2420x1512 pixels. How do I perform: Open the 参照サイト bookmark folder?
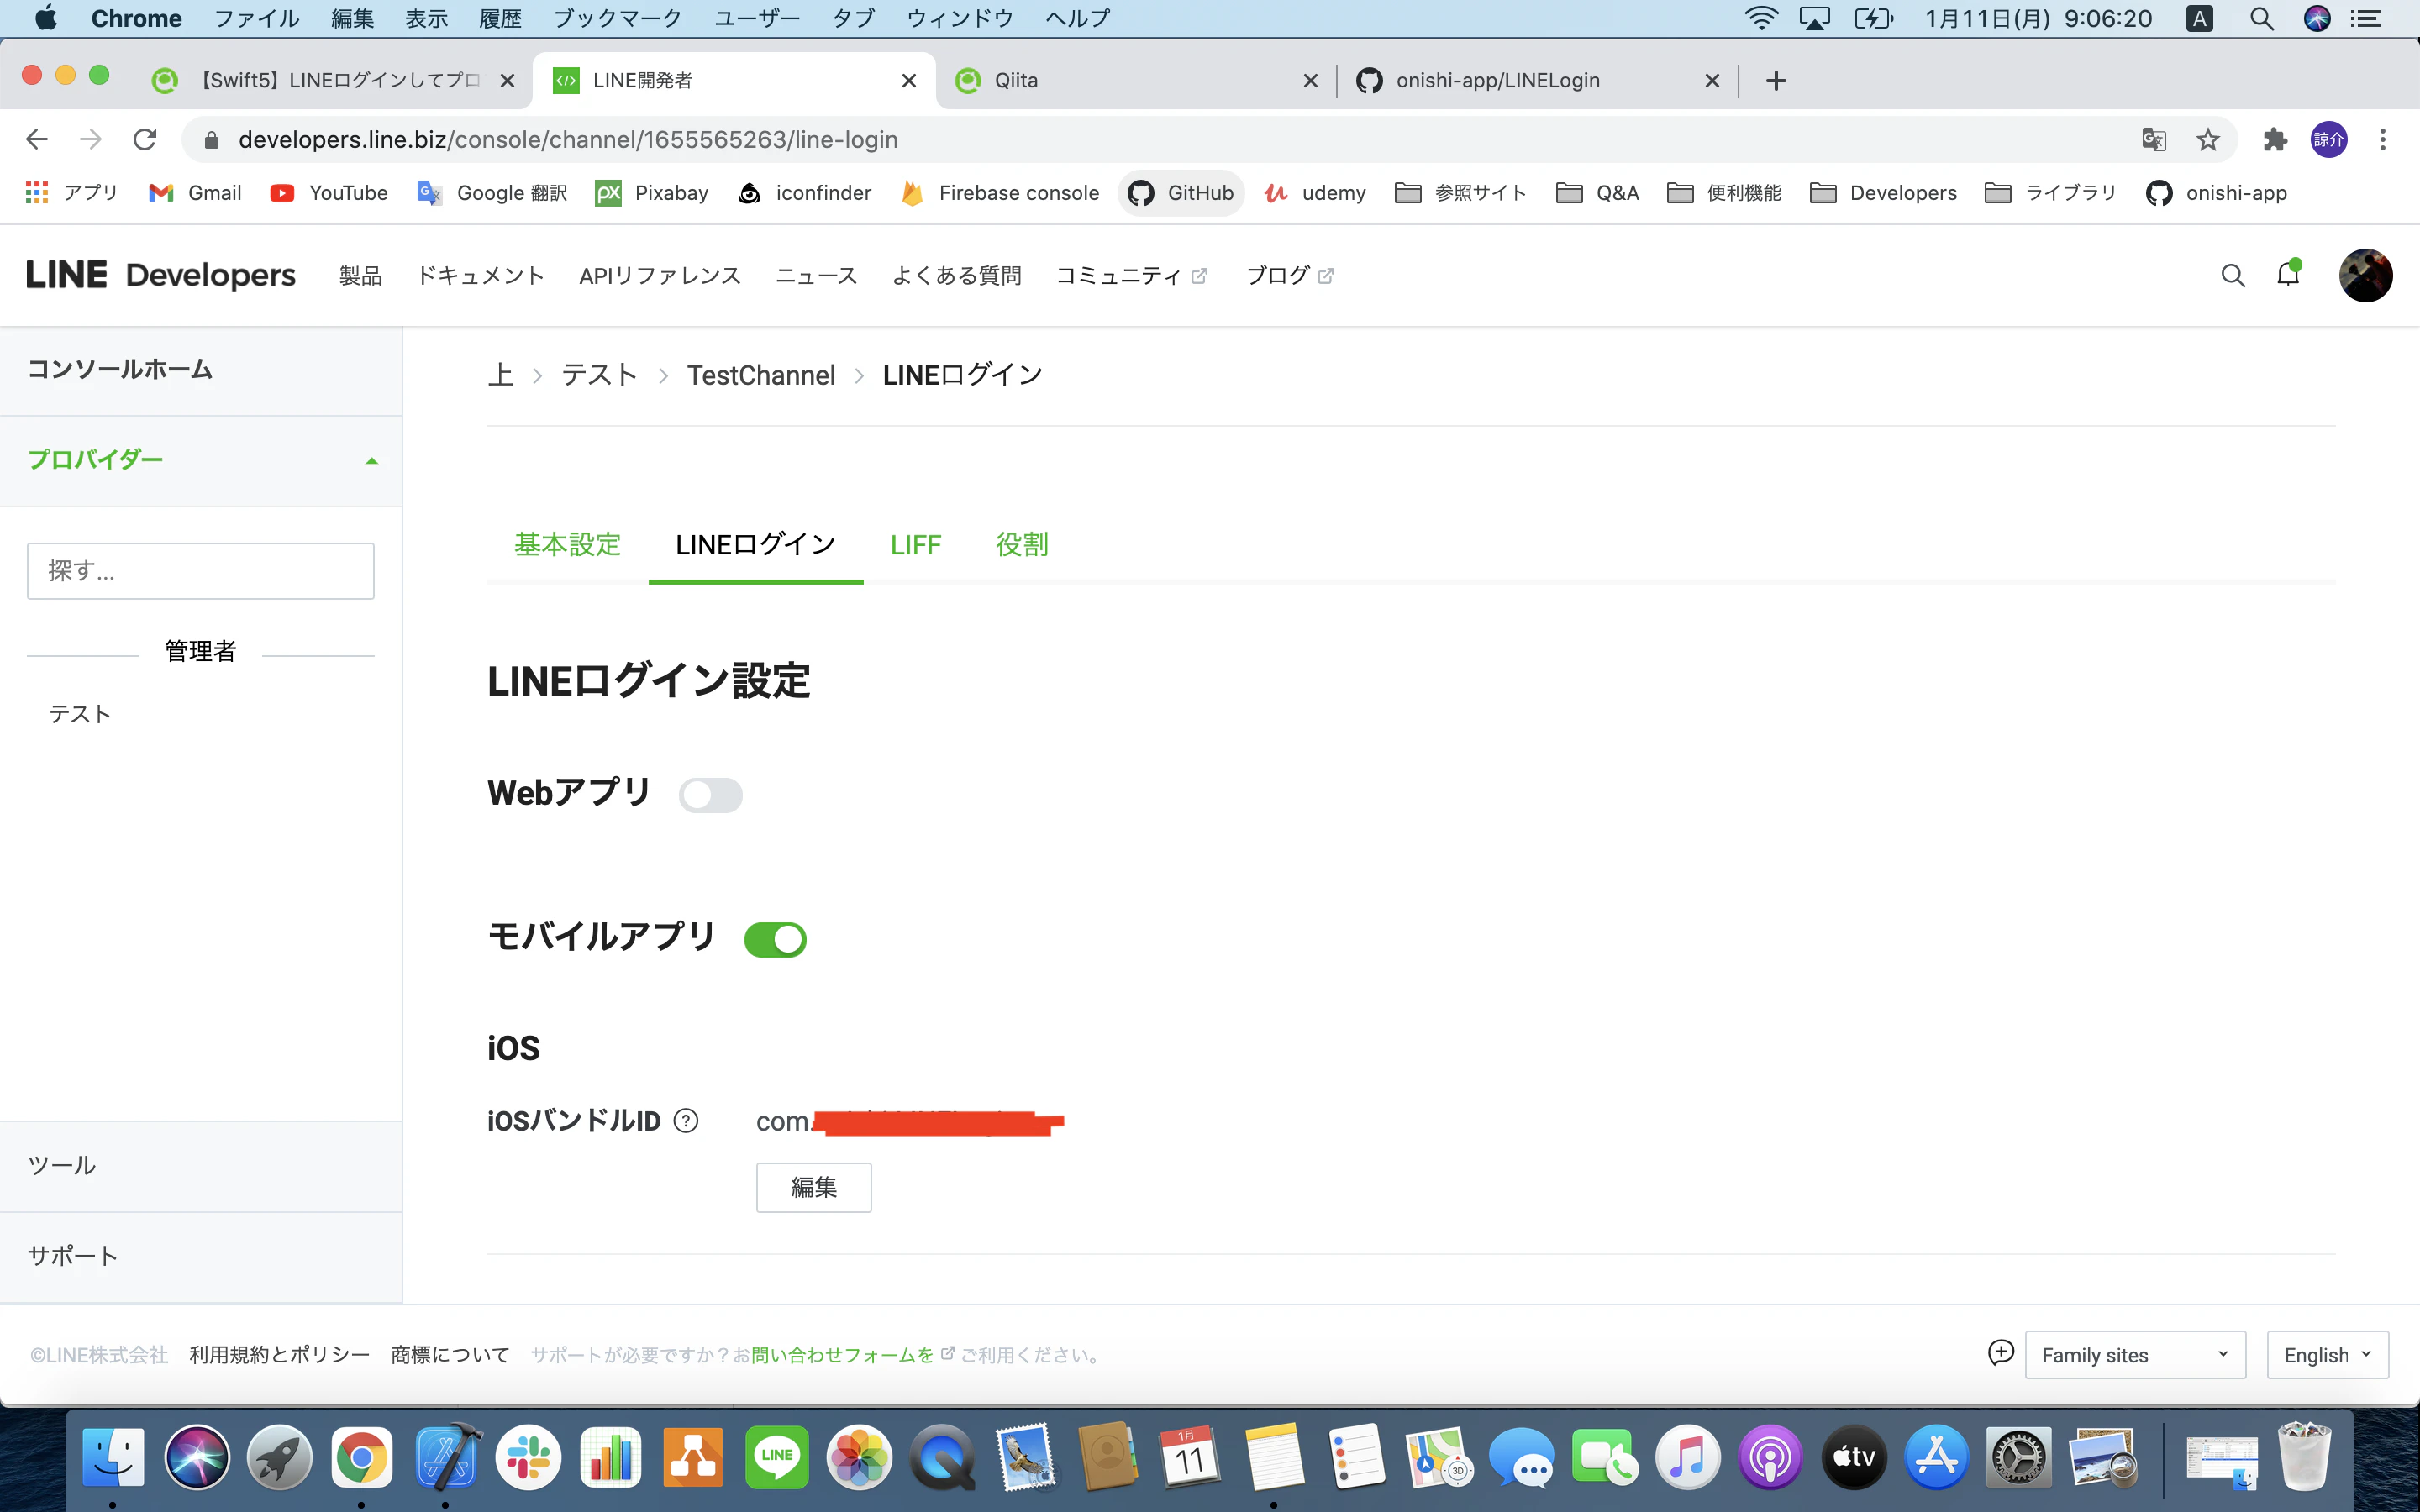(x=1461, y=193)
